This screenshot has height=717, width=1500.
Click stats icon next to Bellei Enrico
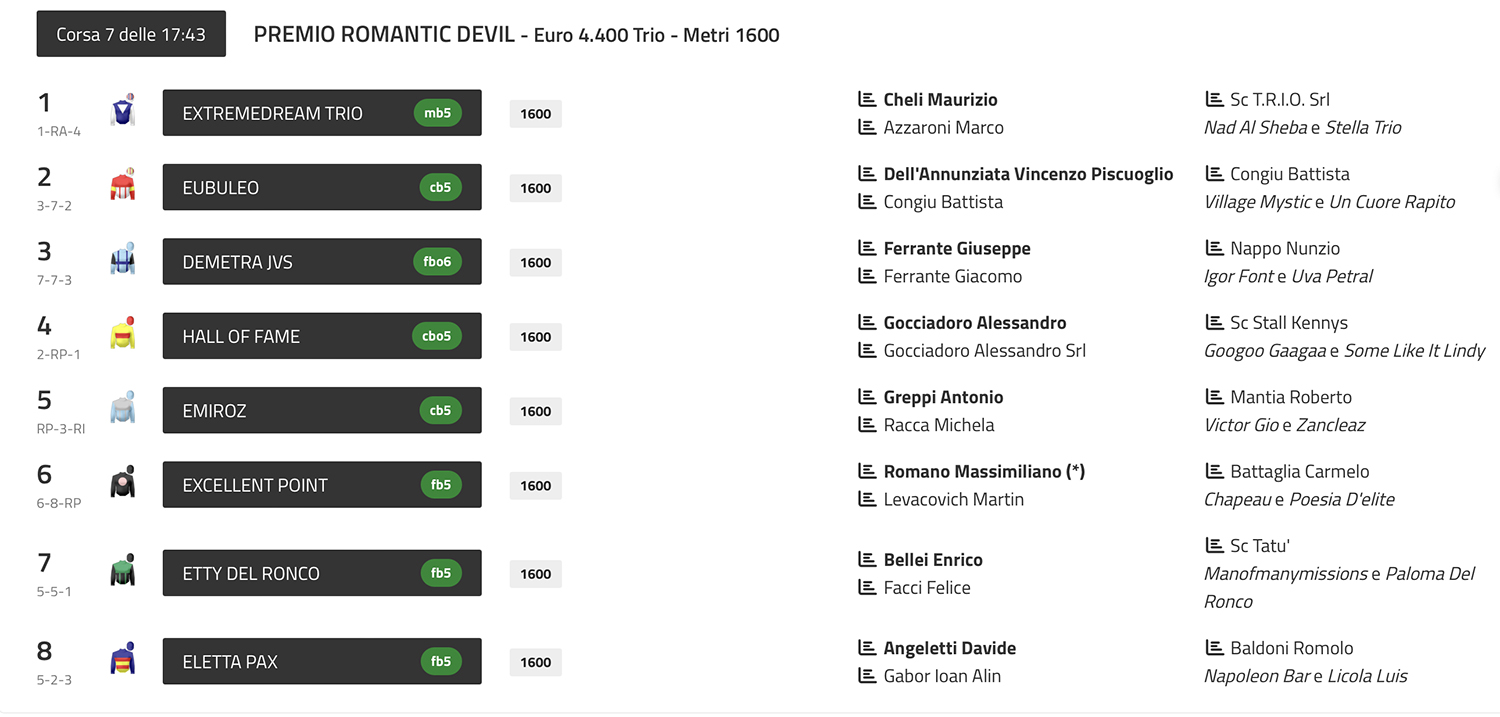point(867,560)
